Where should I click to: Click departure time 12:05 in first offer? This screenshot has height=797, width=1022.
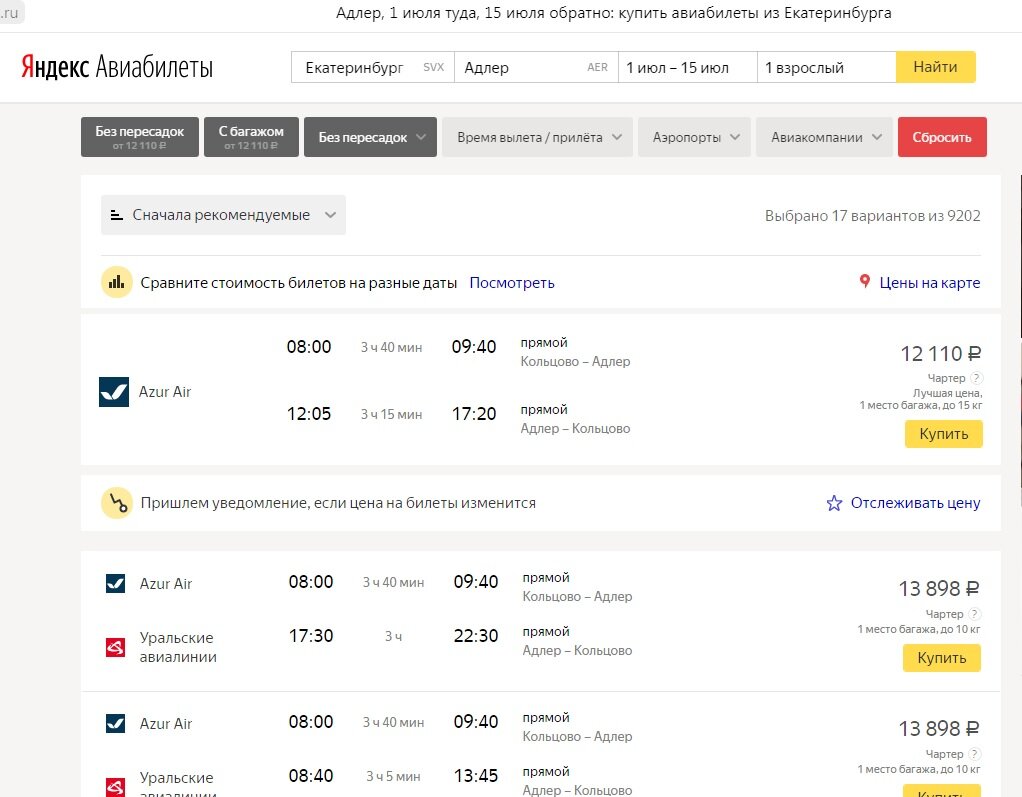(309, 414)
